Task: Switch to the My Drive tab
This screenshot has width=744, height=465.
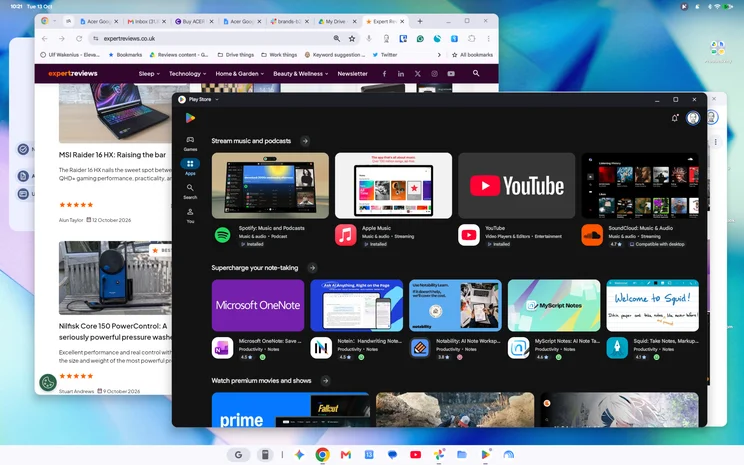Action: (x=337, y=21)
